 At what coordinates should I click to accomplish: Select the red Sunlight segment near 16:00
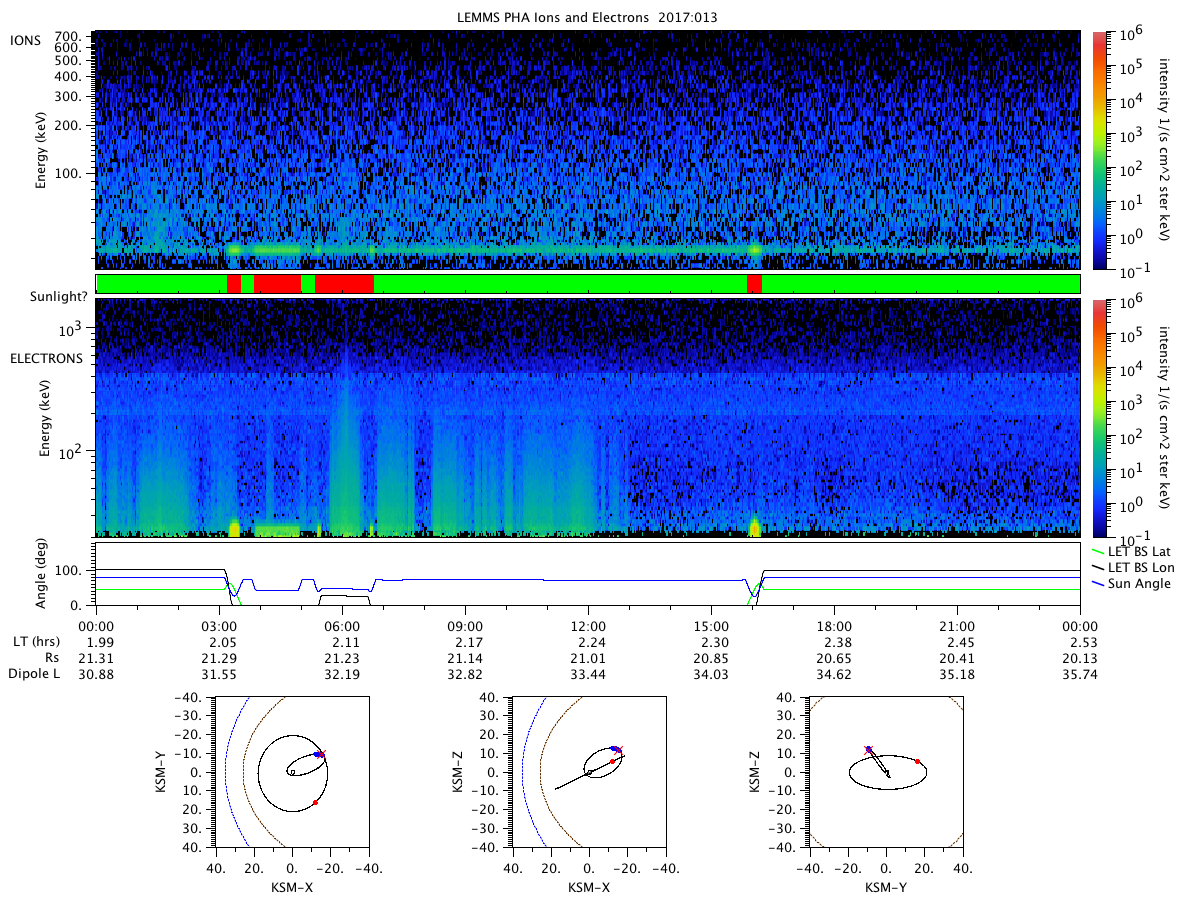754,284
